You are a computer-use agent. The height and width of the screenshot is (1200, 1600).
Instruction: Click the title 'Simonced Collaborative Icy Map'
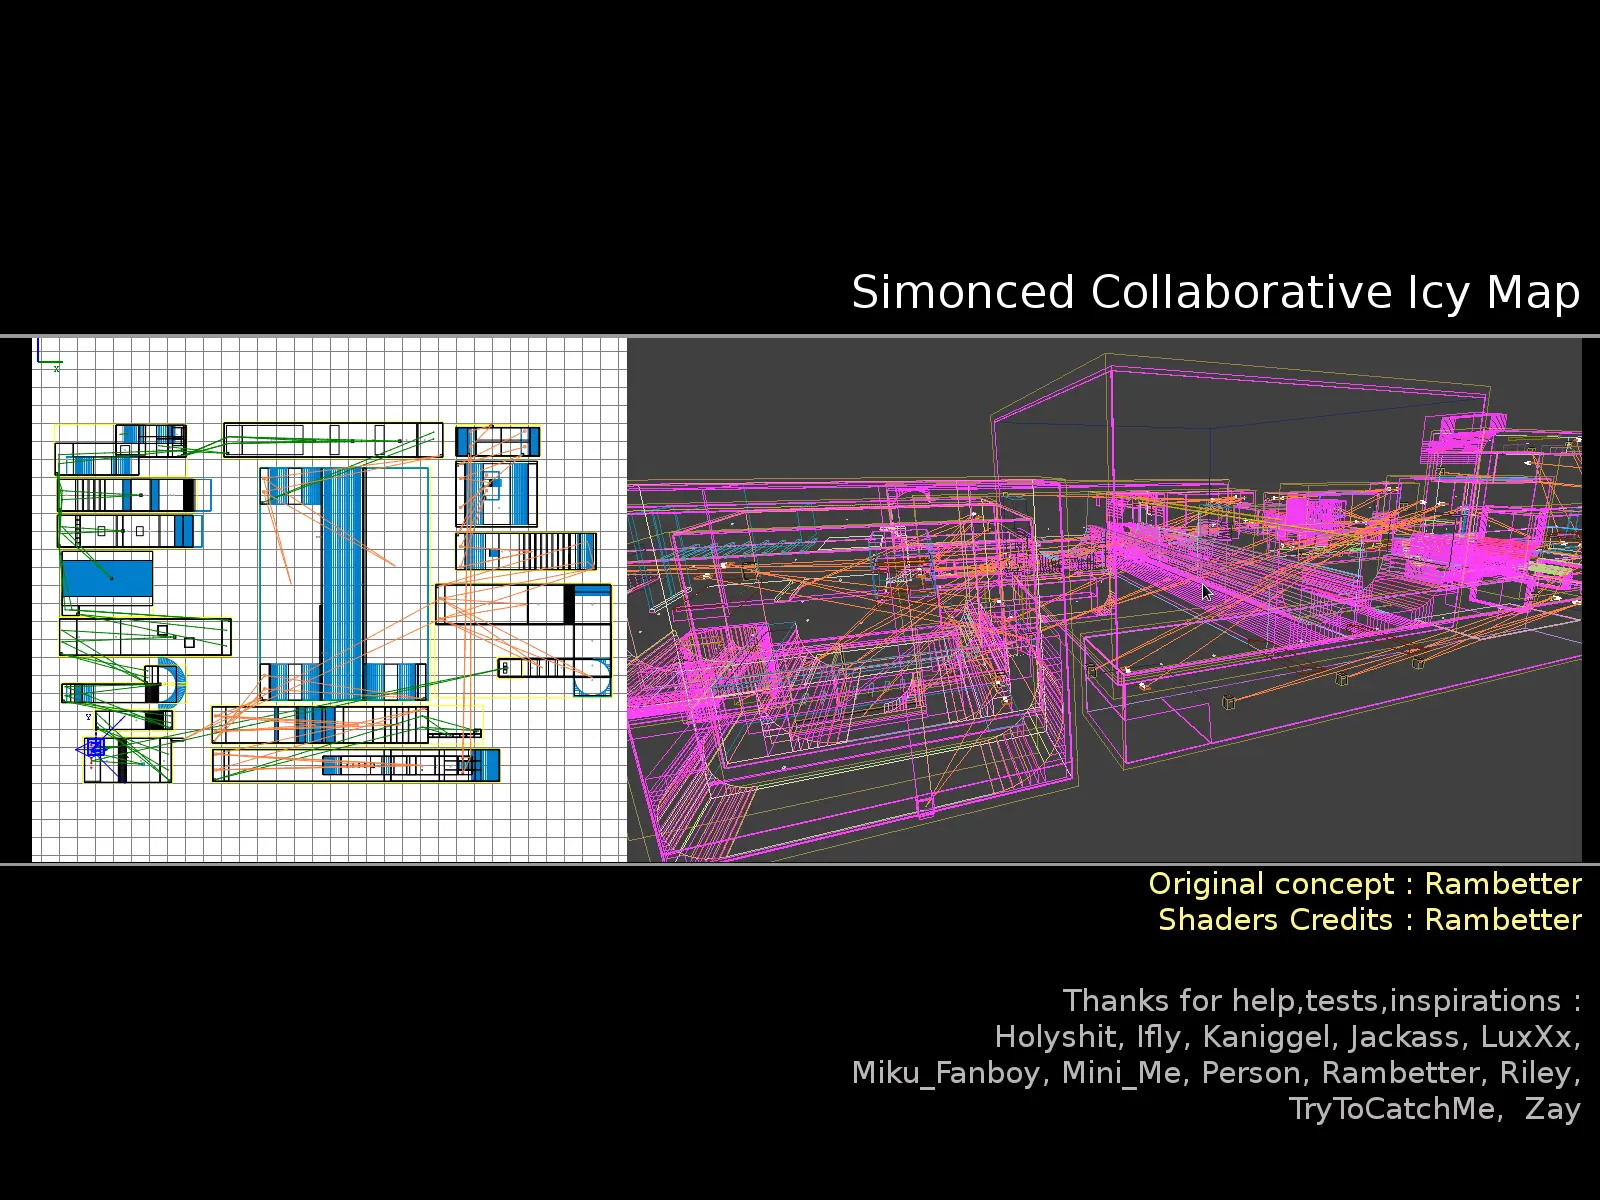(x=1215, y=292)
